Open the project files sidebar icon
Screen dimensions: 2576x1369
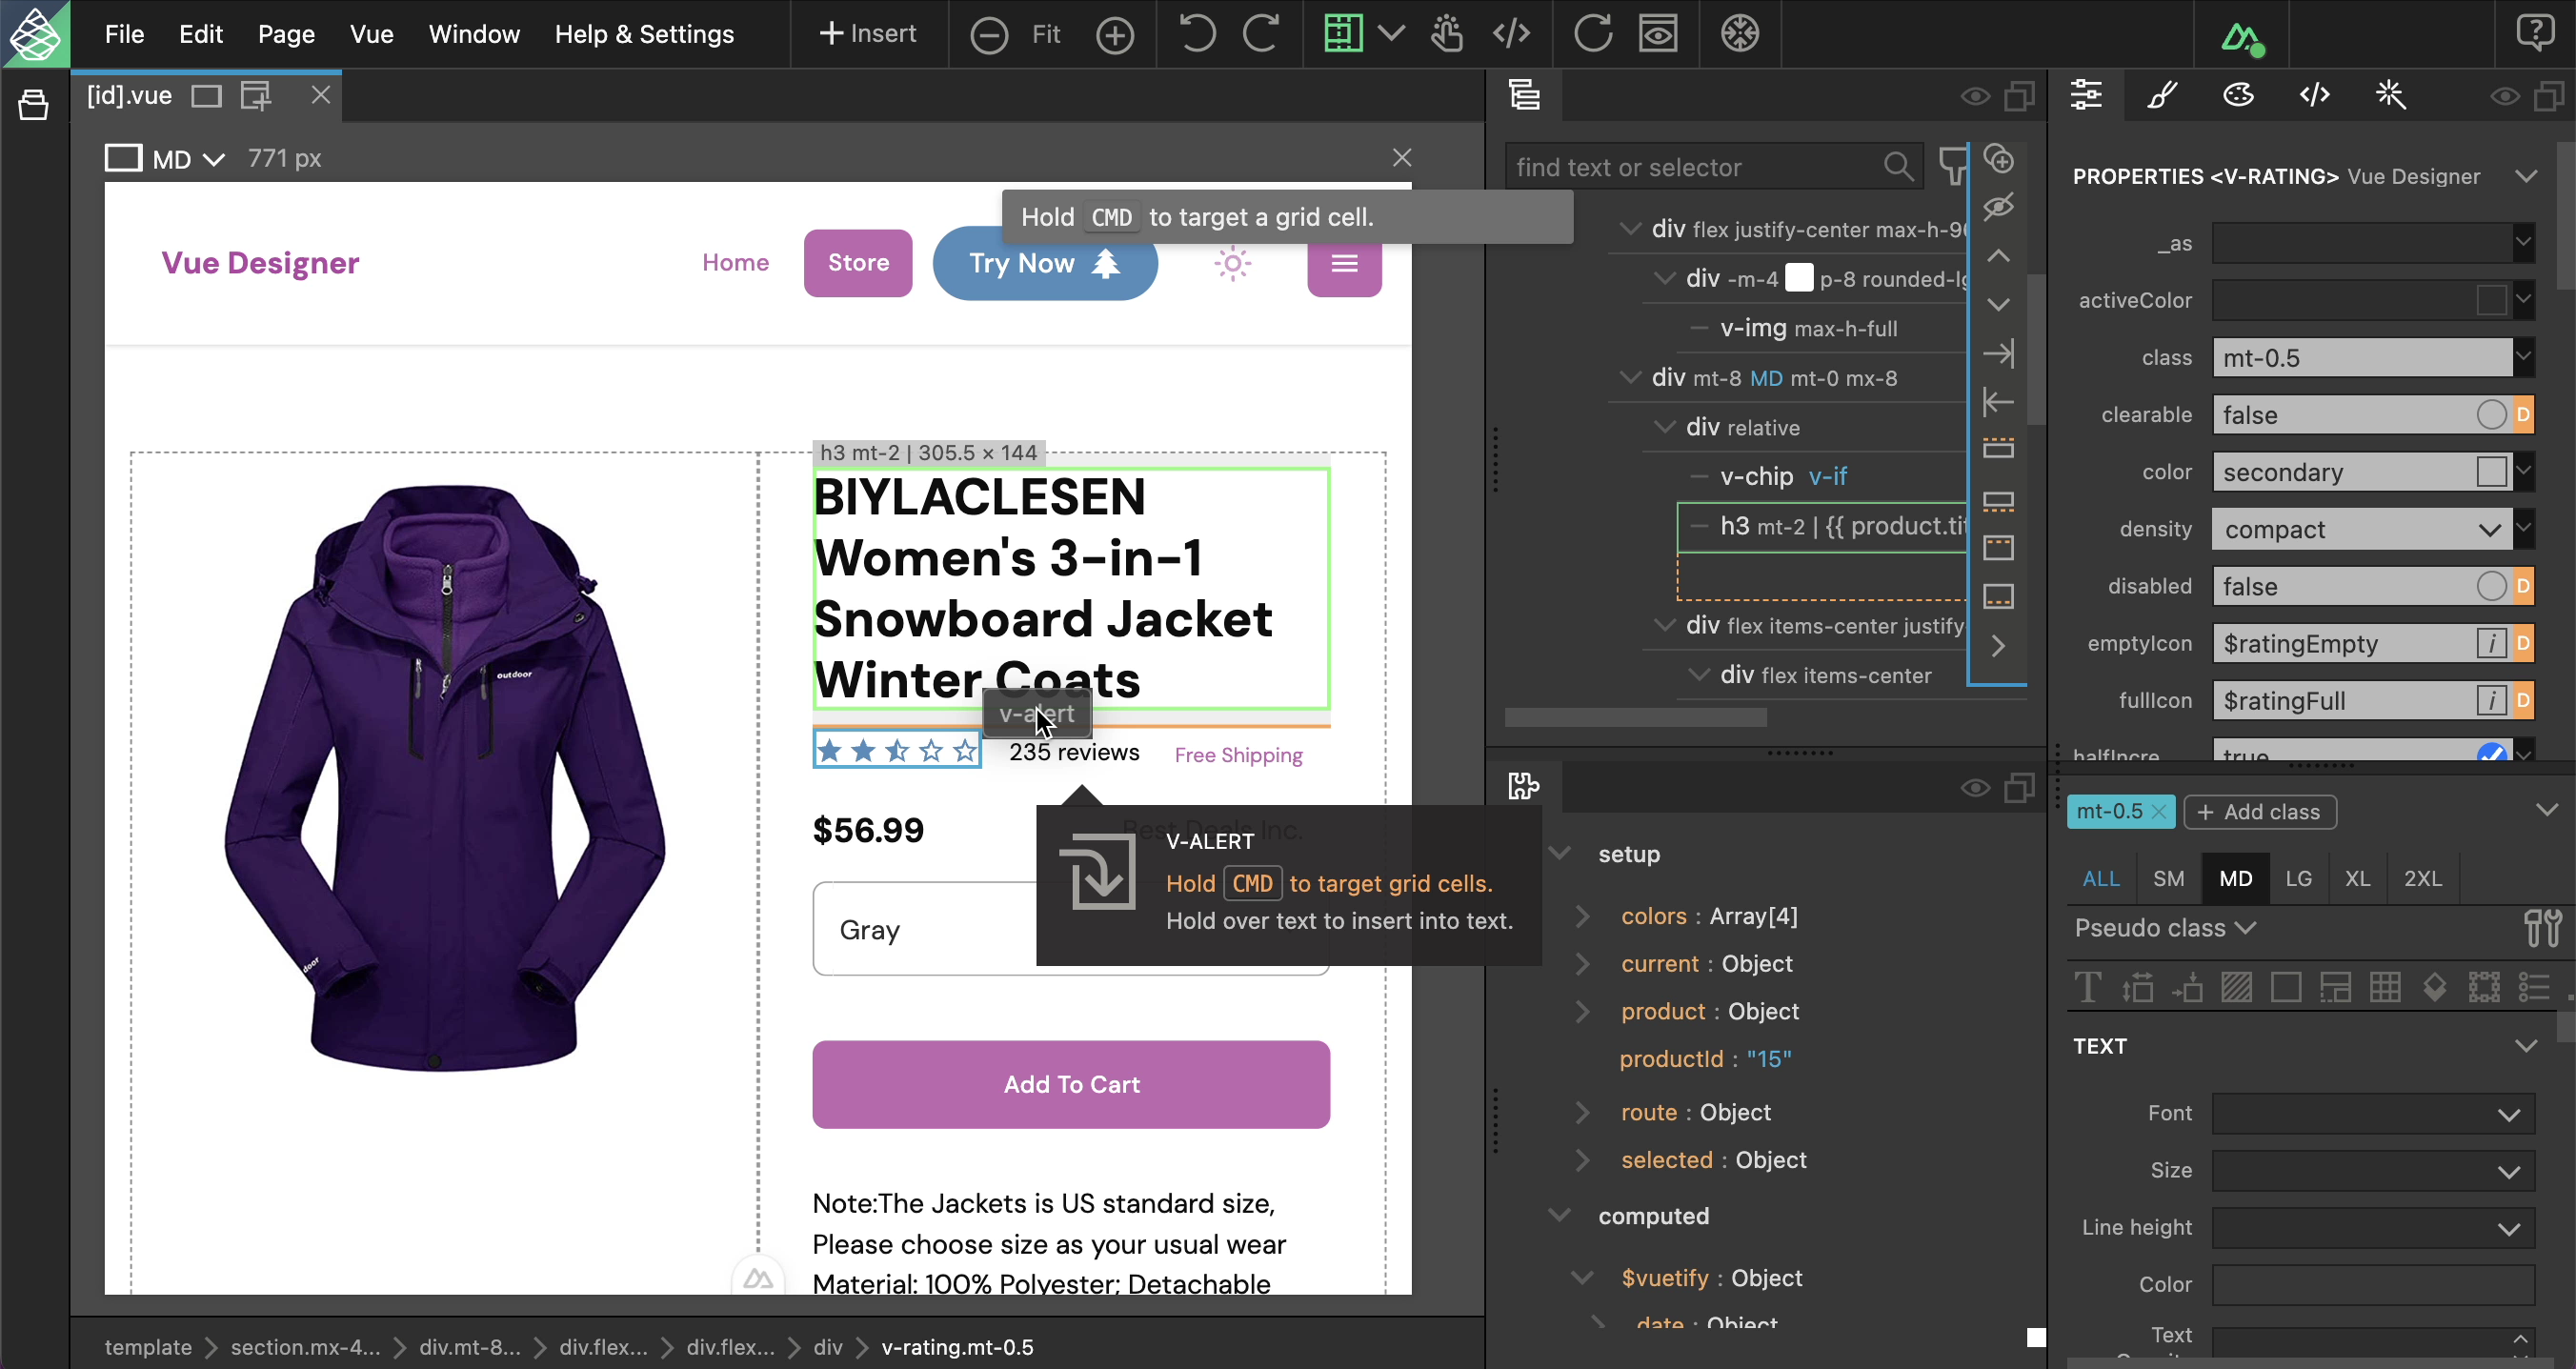[33, 104]
